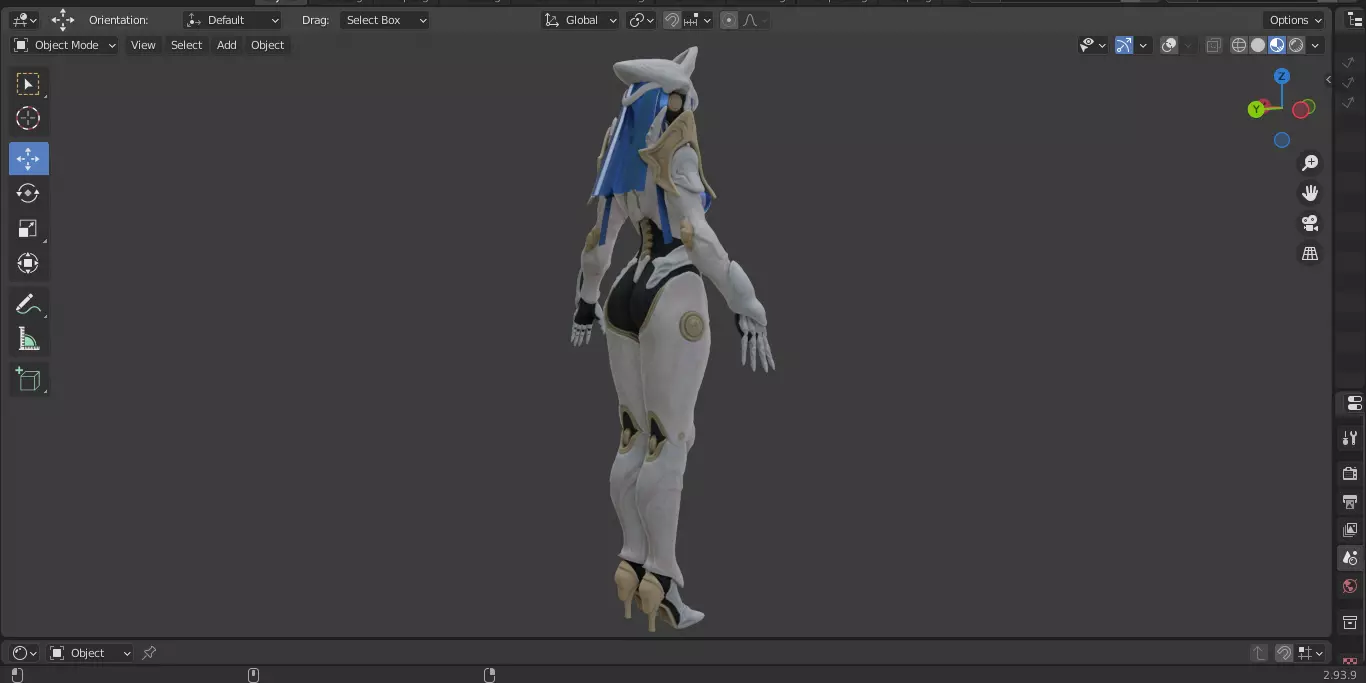The height and width of the screenshot is (683, 1366).
Task: Click the pin icon in bottom header
Action: (149, 653)
